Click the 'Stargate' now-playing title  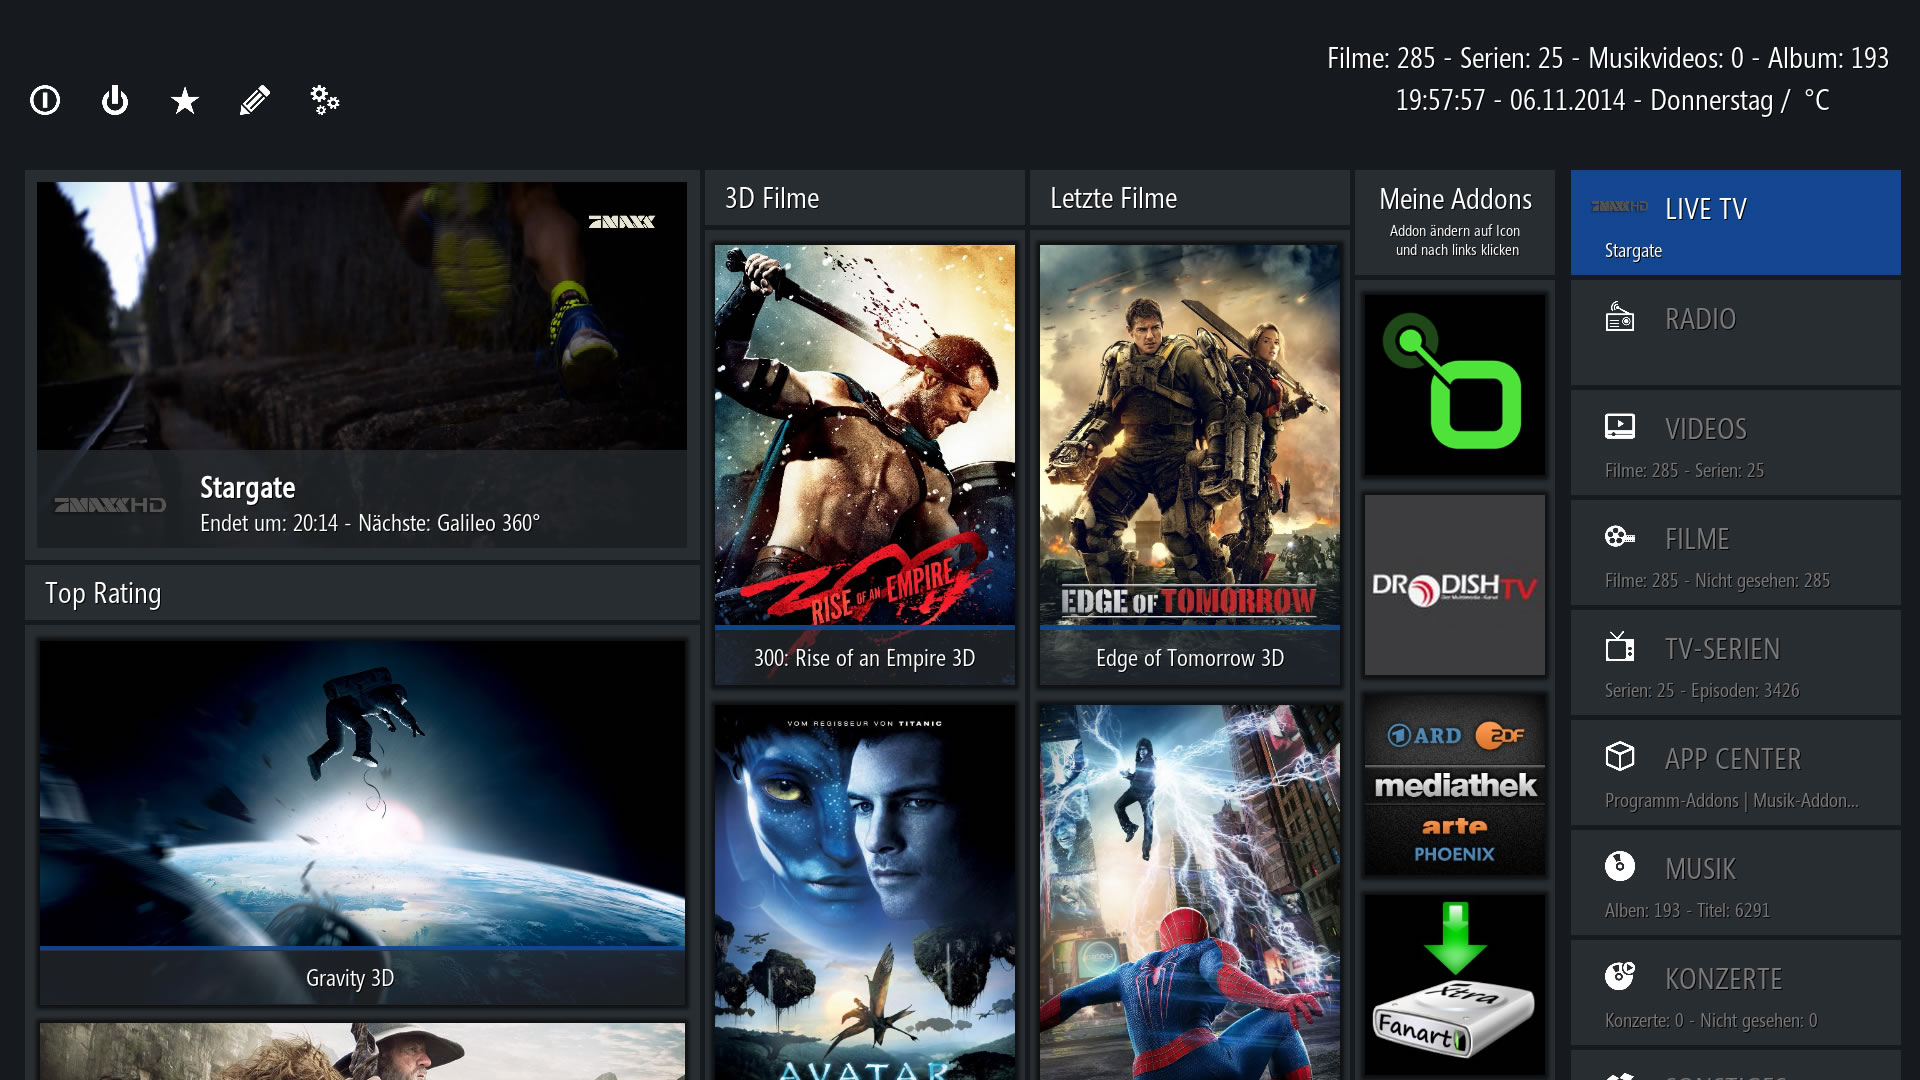pos(247,488)
